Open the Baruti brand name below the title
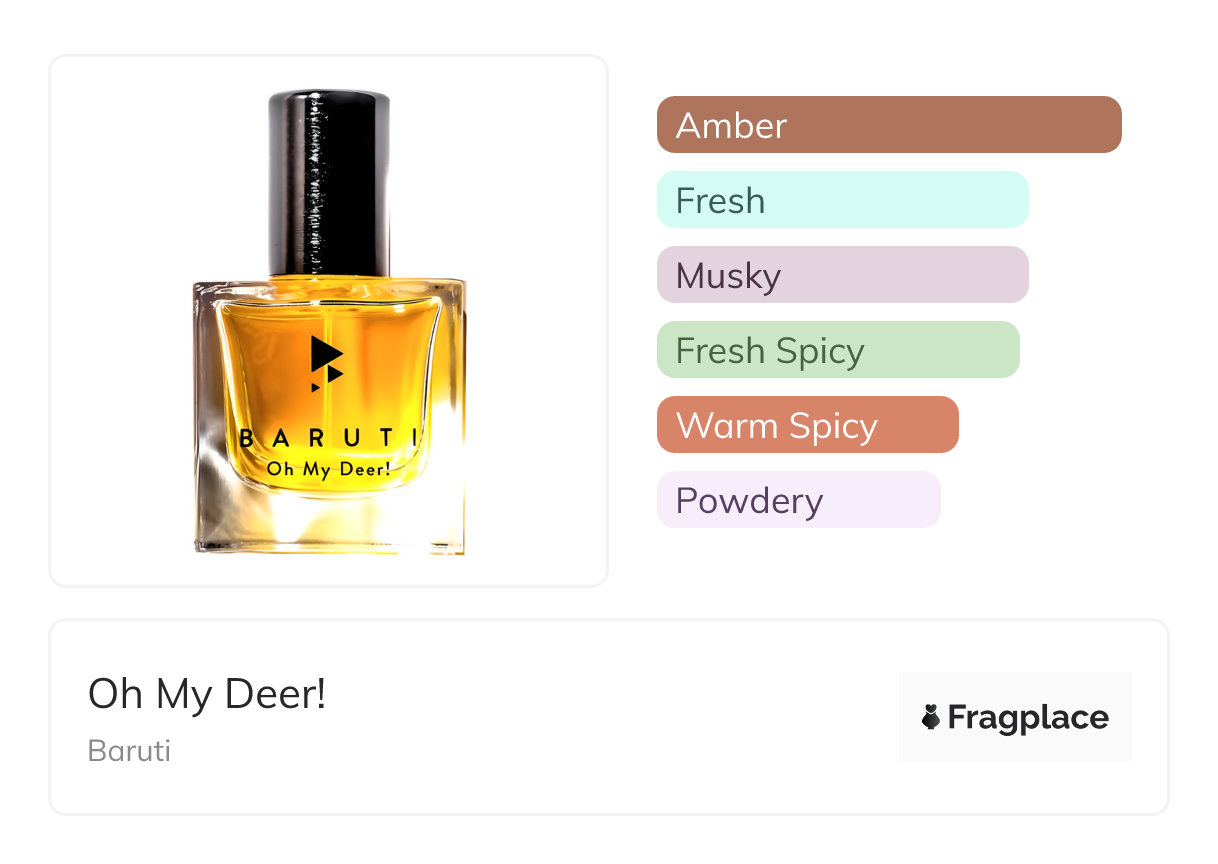The image size is (1218, 864). [129, 750]
